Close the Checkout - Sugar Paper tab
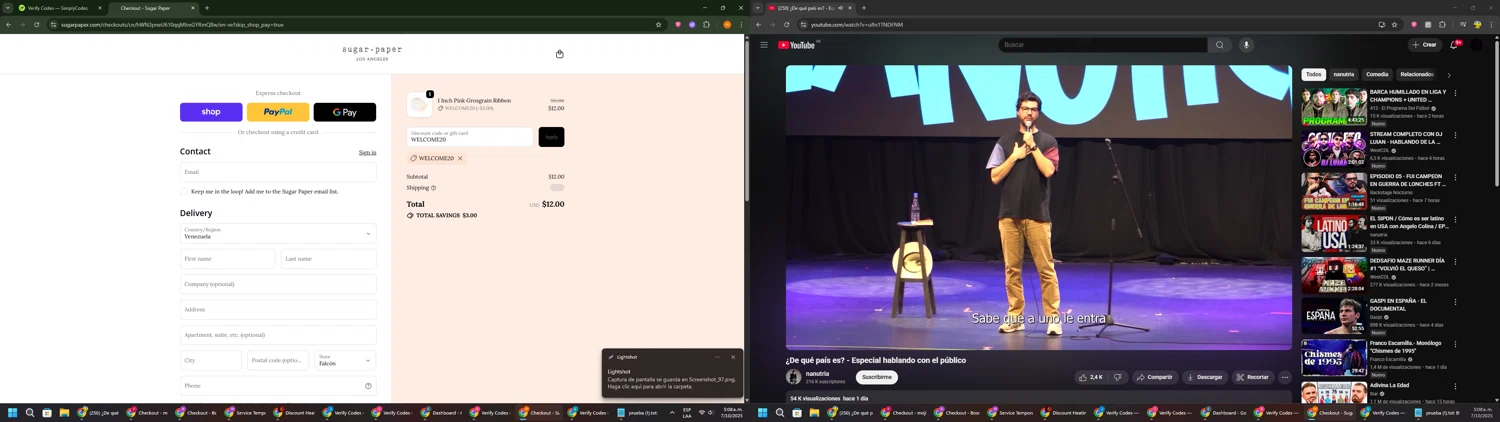The width and height of the screenshot is (1500, 422). 193,8
